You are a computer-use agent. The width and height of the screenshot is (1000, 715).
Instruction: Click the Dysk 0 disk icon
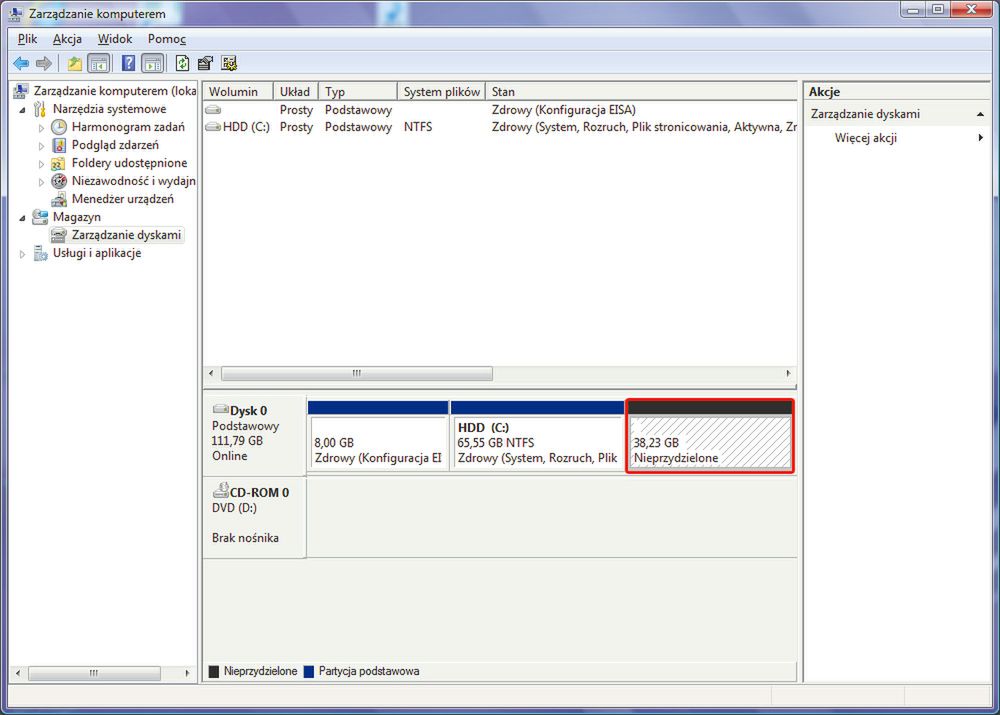click(221, 409)
